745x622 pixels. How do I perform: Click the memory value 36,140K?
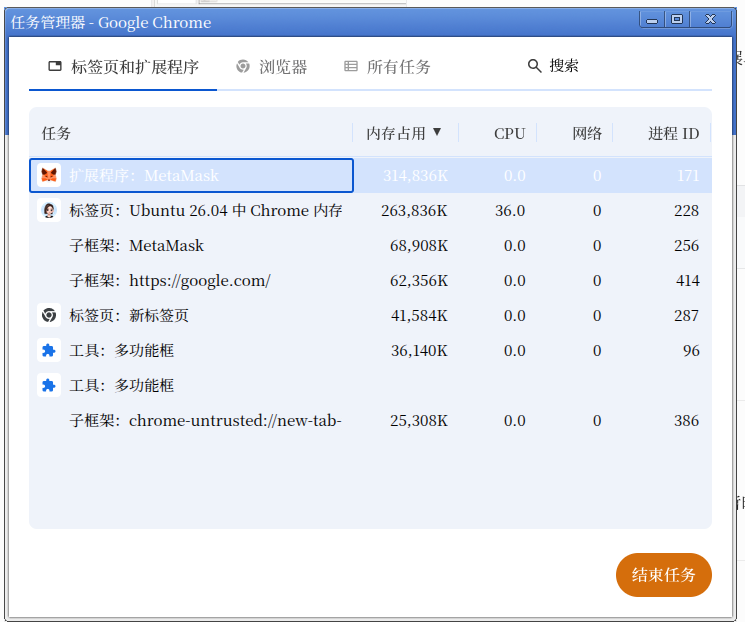pyautogui.click(x=419, y=351)
